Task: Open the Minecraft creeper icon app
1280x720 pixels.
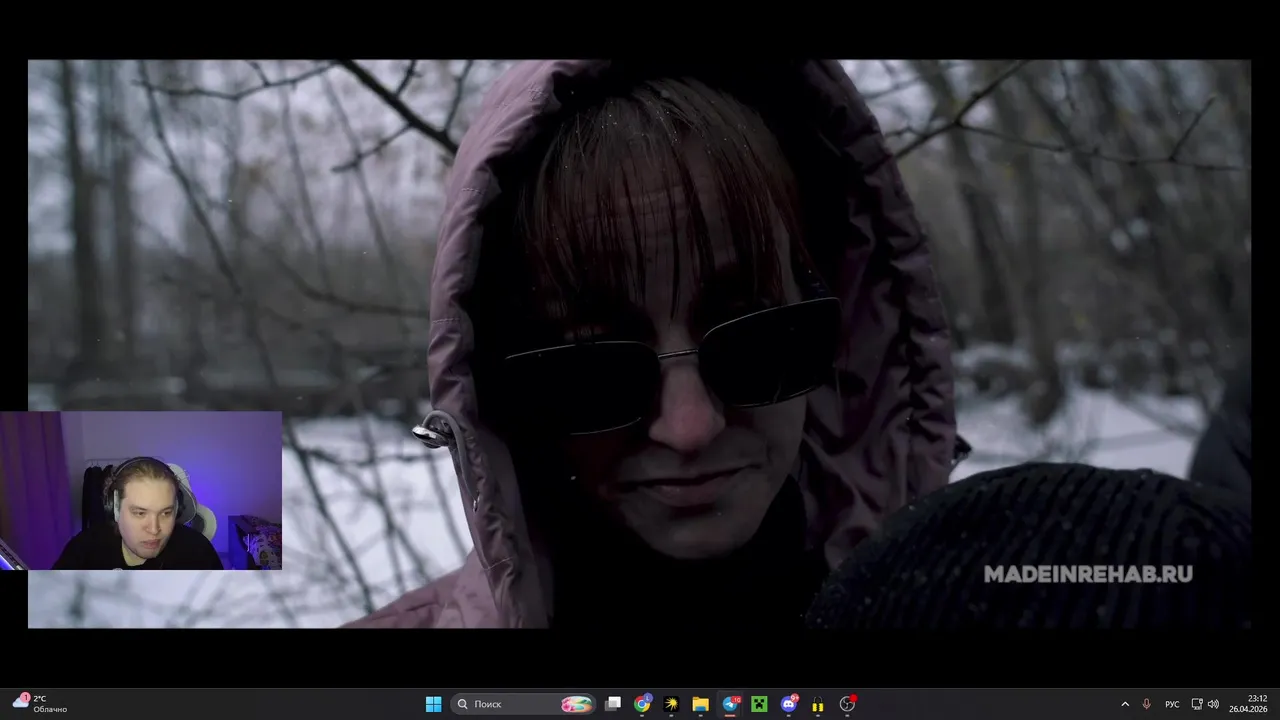Action: point(759,704)
